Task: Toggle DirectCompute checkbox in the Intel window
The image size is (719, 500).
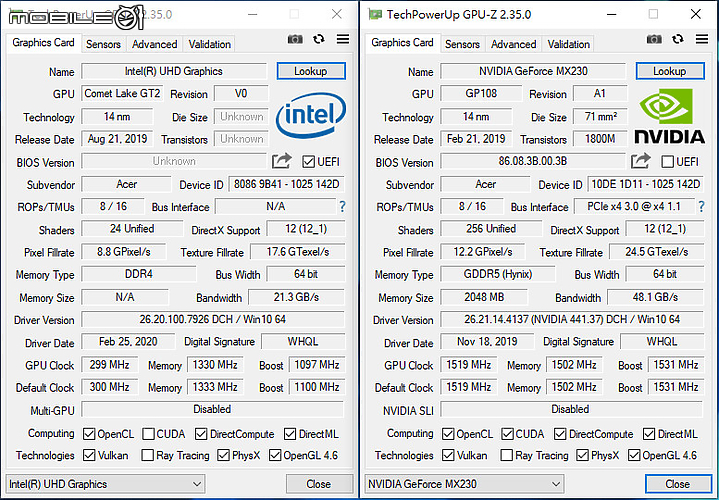Action: coord(201,434)
